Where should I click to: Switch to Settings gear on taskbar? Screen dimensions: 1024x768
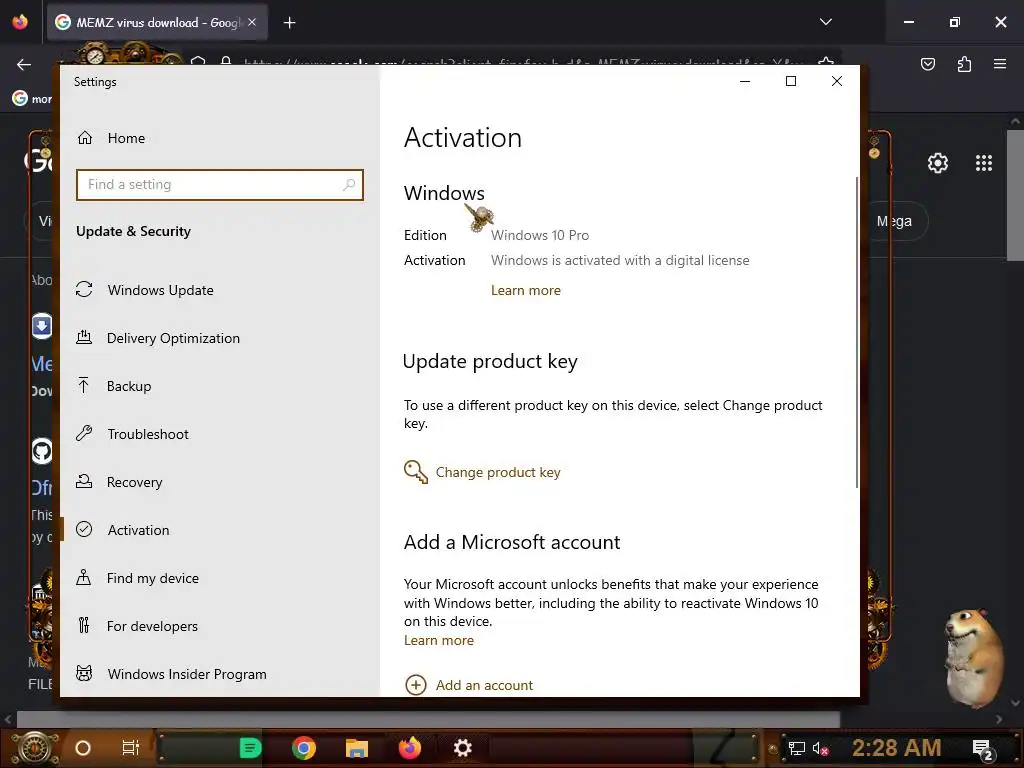[x=462, y=748]
